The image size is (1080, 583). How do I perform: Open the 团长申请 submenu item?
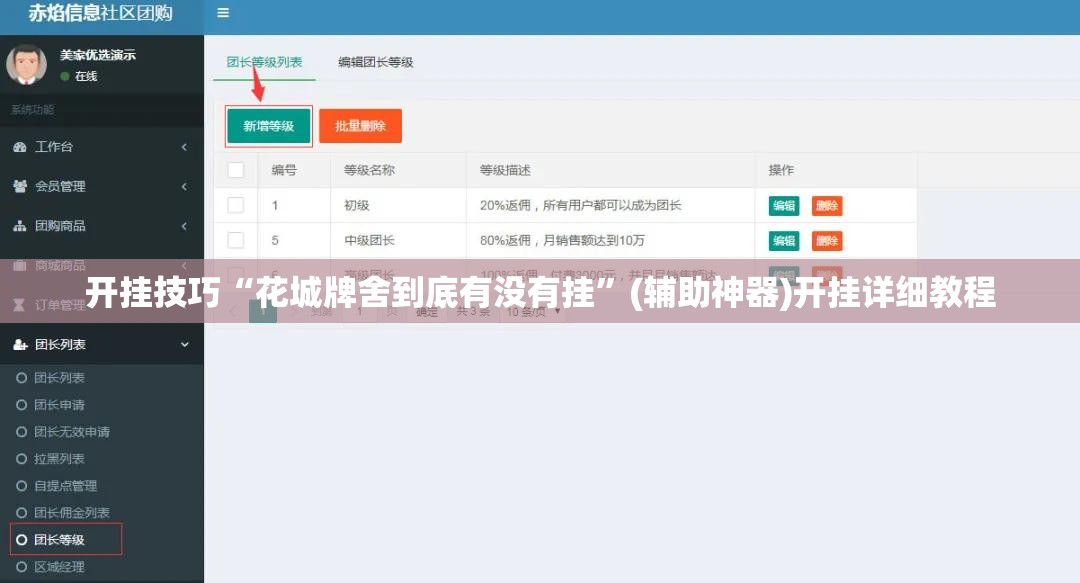tap(59, 405)
